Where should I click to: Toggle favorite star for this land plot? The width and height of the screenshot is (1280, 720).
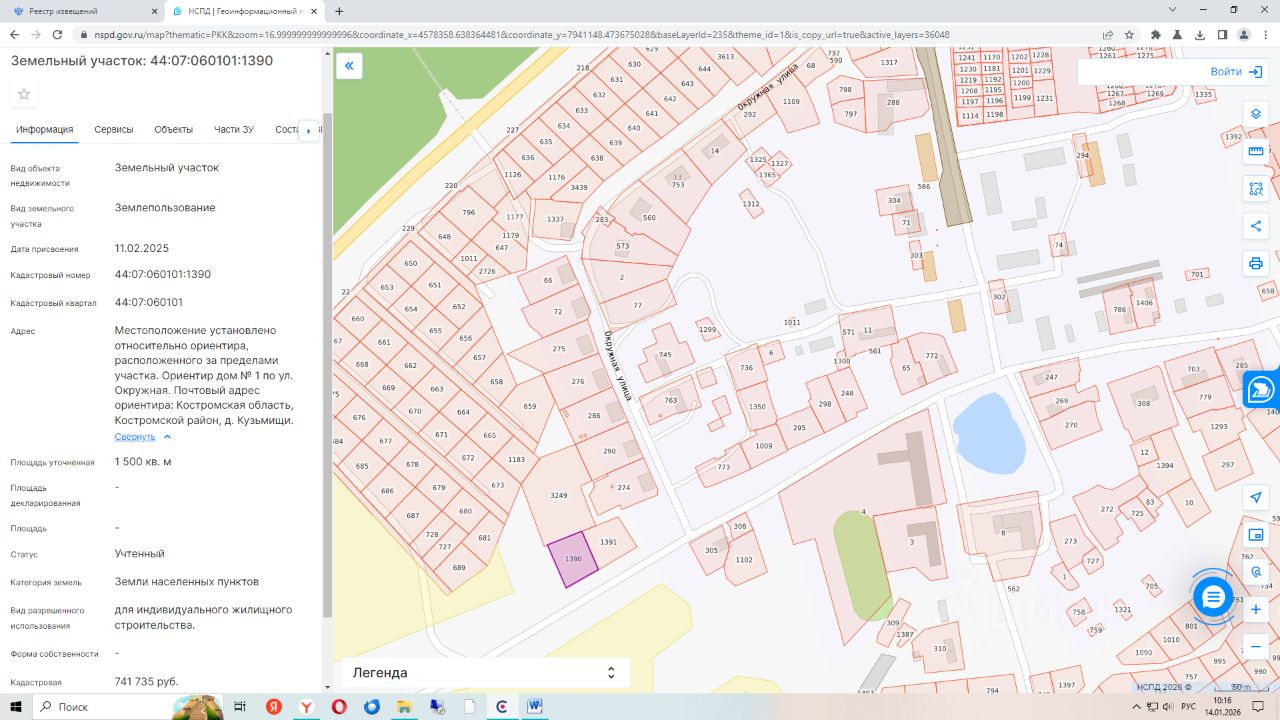[24, 94]
